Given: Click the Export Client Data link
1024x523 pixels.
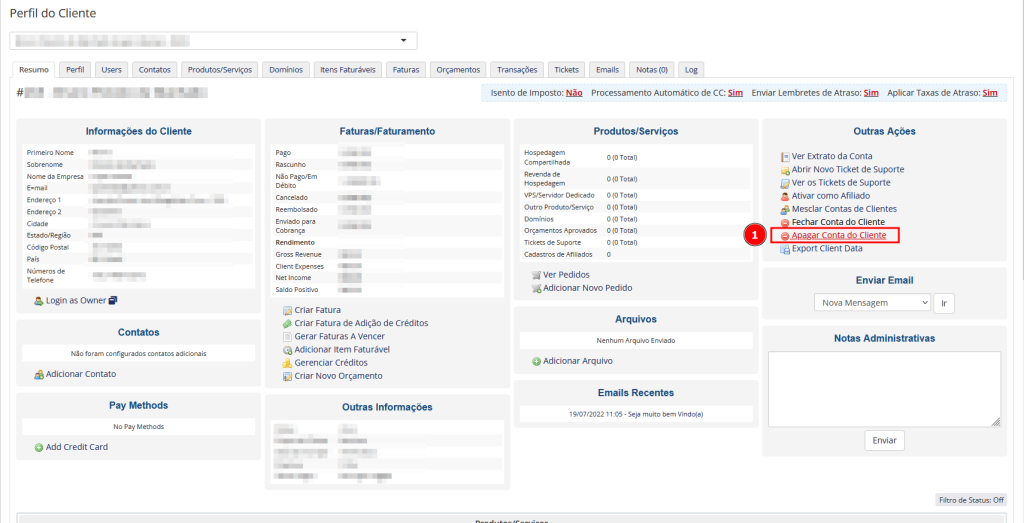Looking at the screenshot, I should (827, 249).
